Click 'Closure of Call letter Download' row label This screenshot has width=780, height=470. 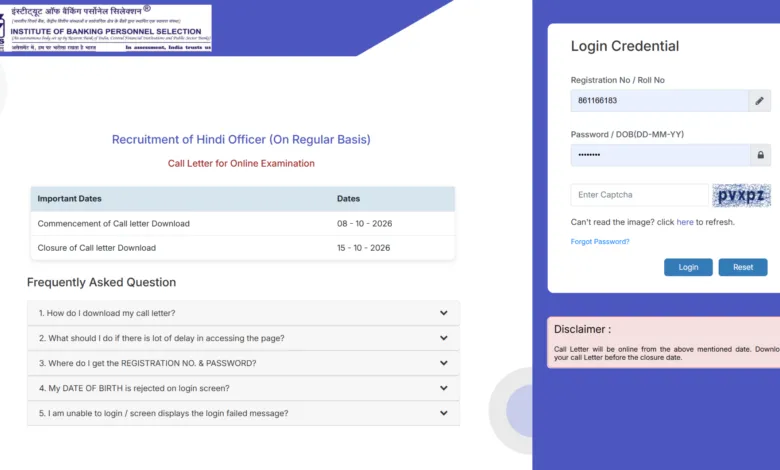tap(97, 248)
